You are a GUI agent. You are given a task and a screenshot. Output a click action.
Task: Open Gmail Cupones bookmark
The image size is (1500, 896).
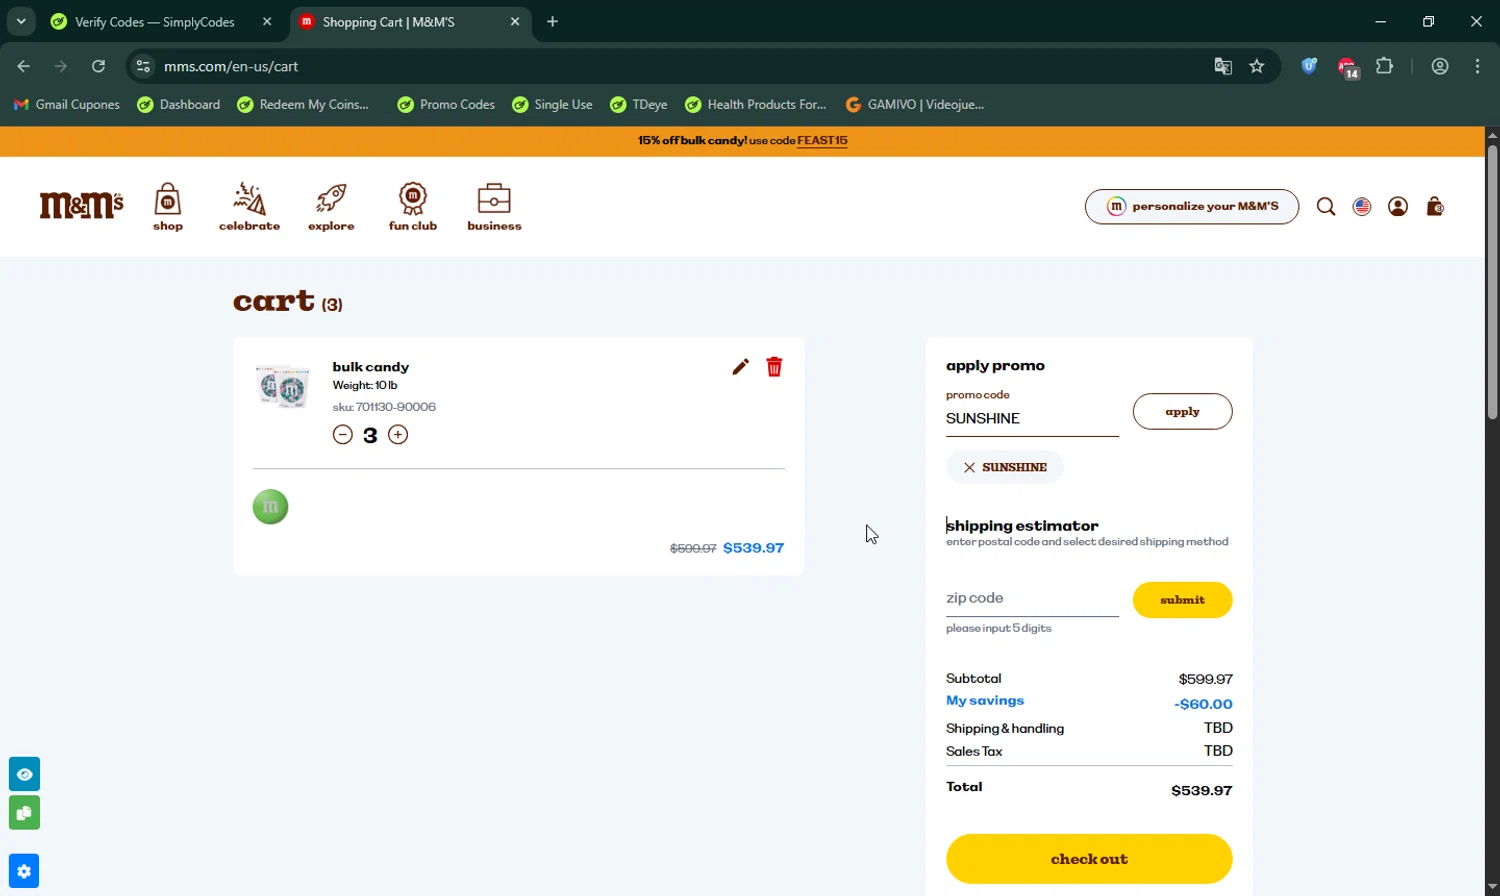(66, 104)
